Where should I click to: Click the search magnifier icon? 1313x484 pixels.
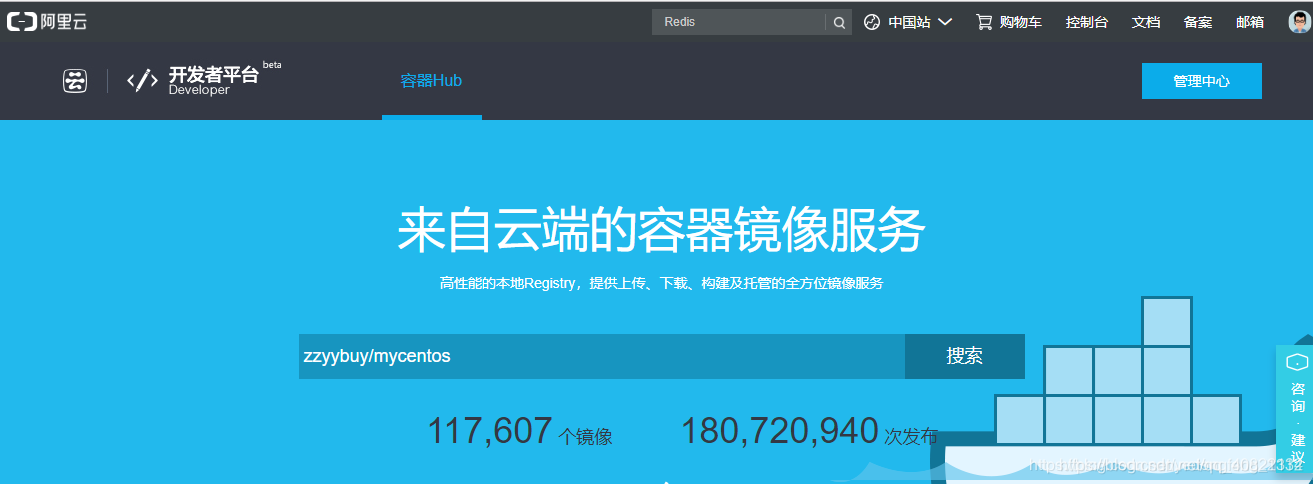coord(839,22)
